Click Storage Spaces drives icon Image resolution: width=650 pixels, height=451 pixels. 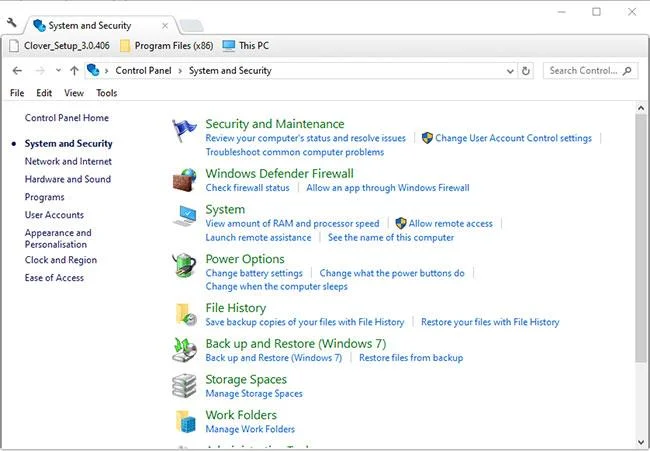point(184,386)
